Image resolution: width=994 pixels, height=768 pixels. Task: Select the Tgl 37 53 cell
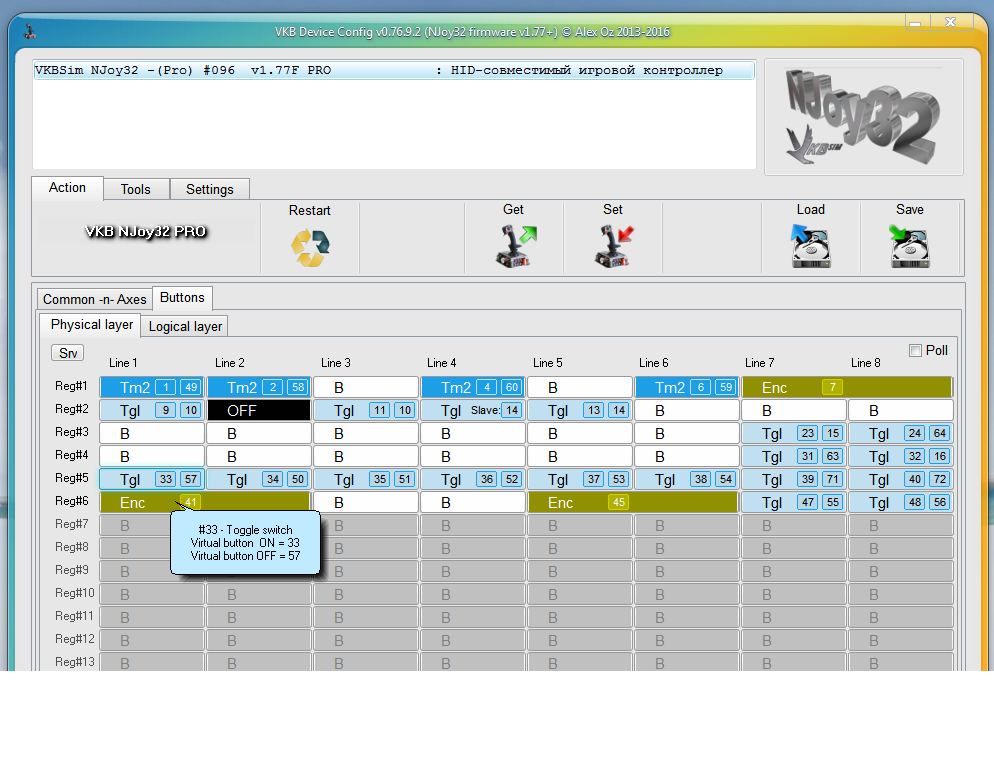[x=580, y=479]
